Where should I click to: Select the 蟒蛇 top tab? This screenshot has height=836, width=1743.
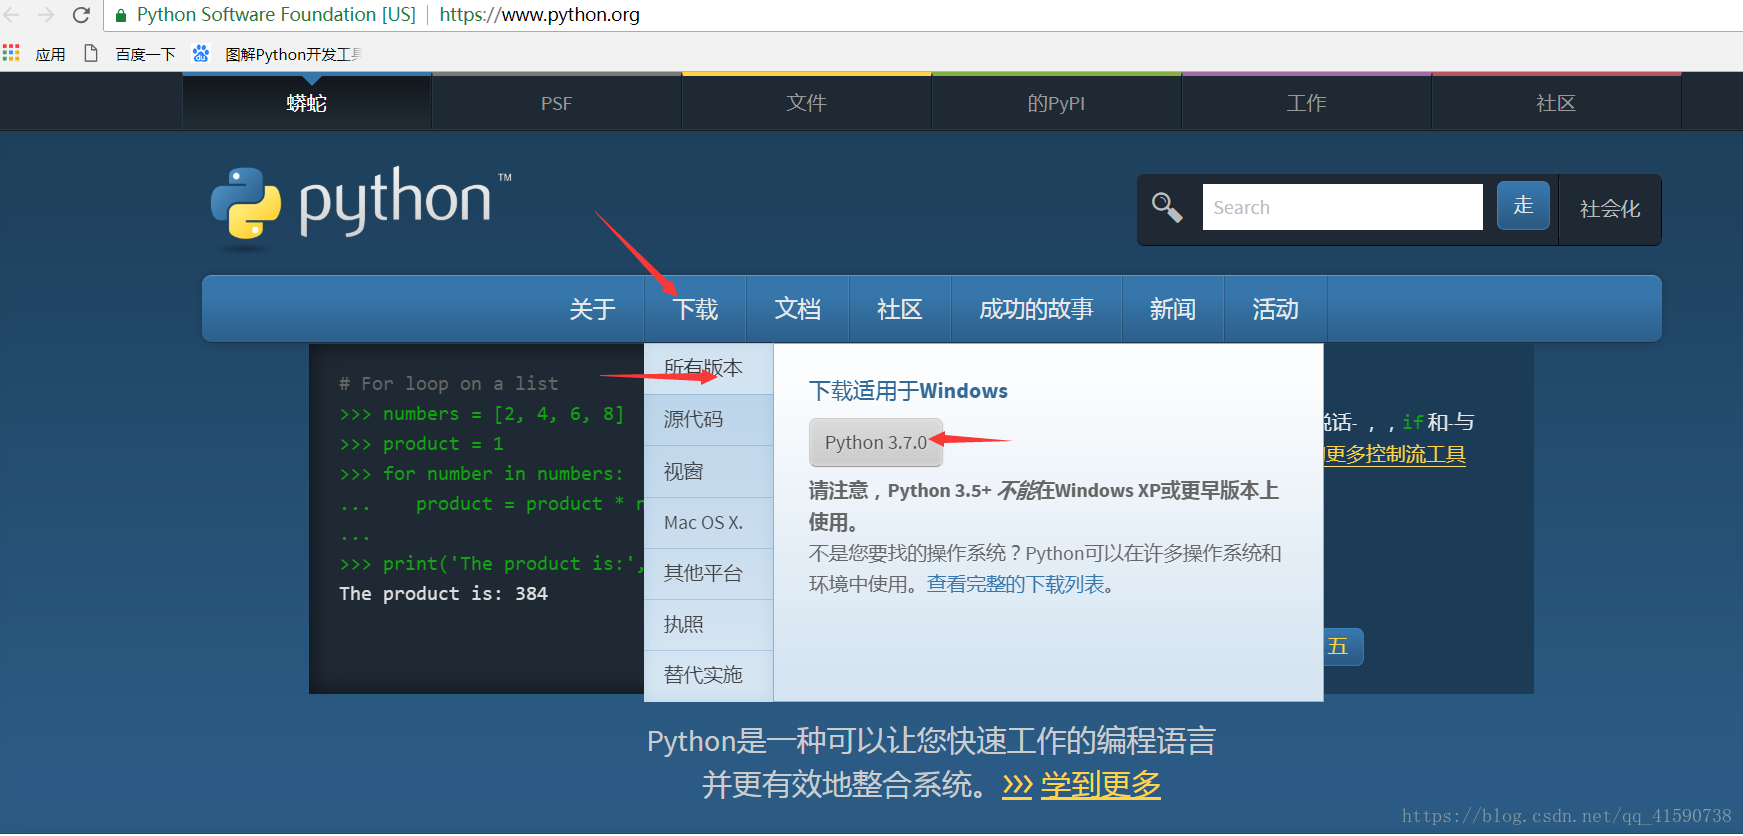[x=307, y=102]
